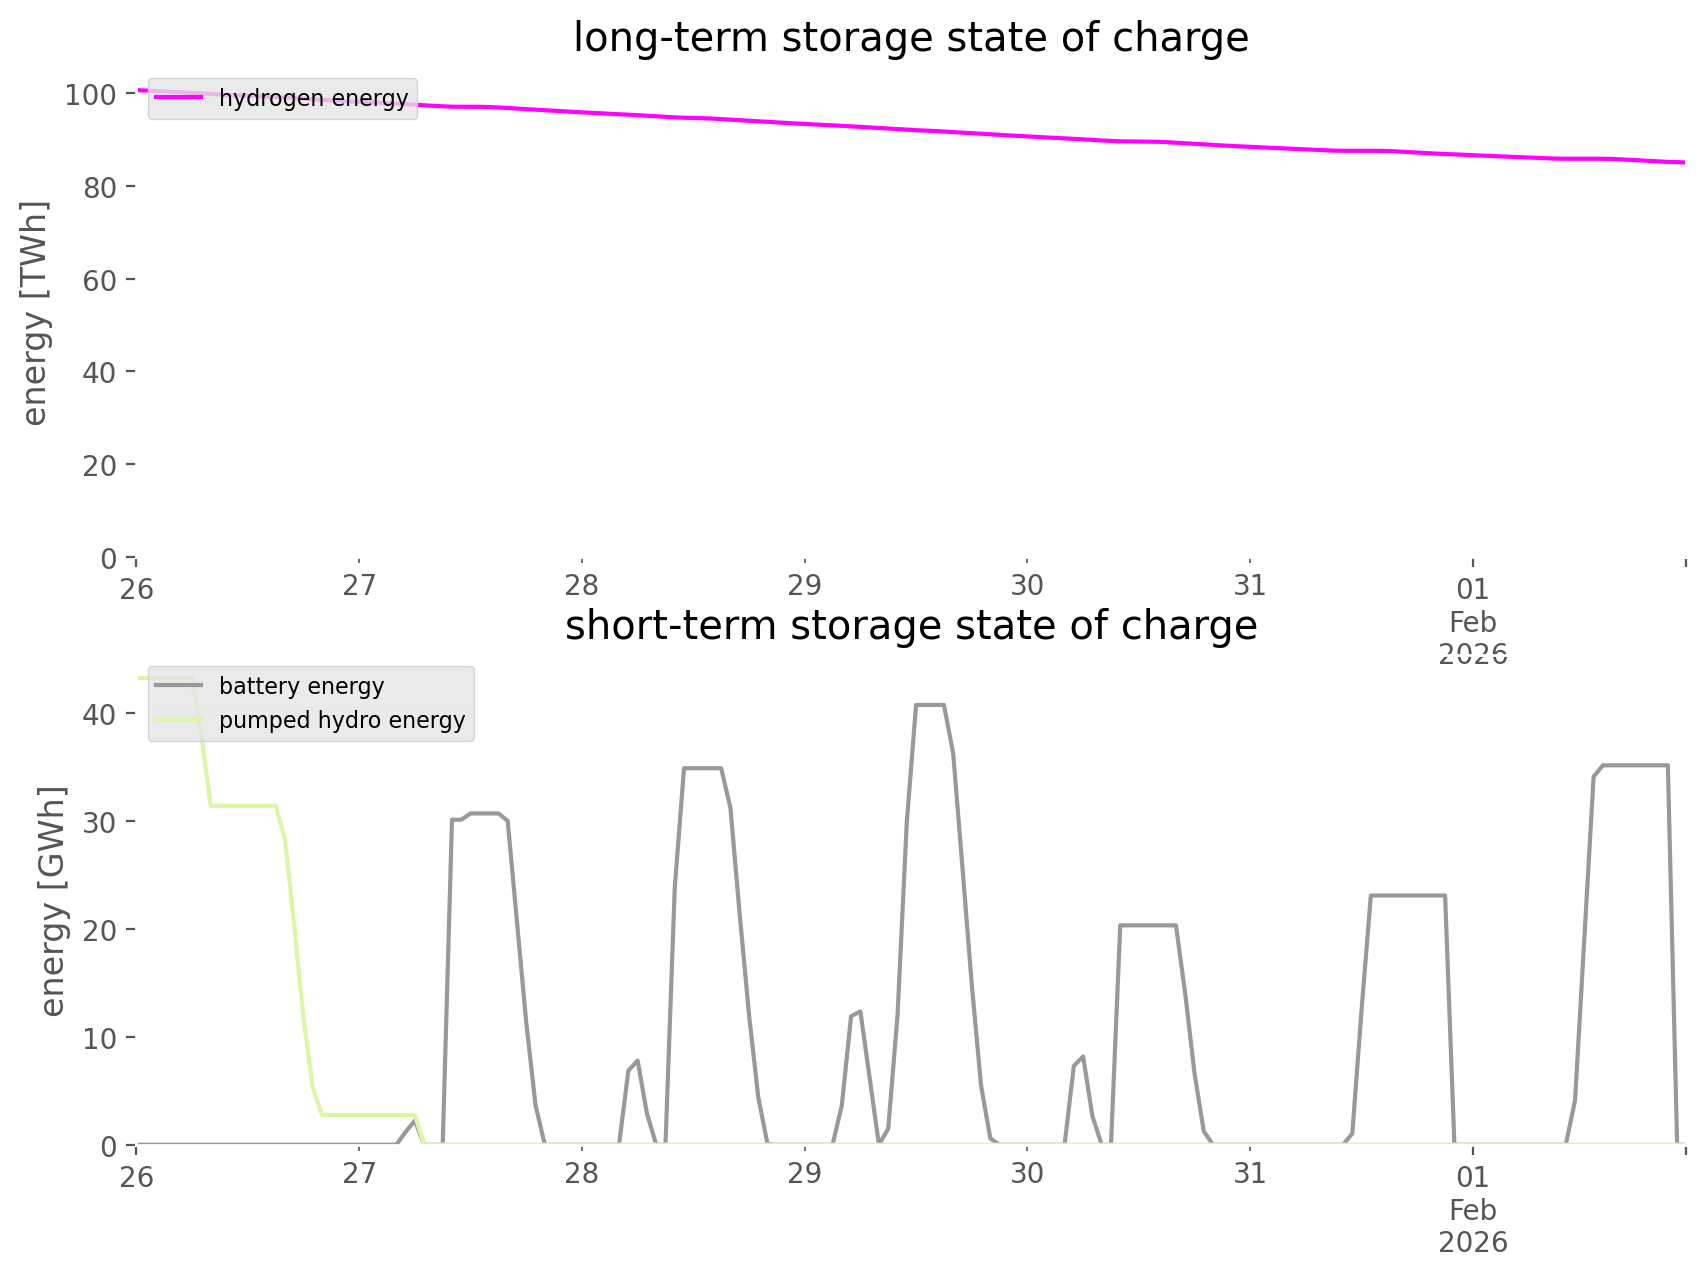Click the magenta hydrogen energy legend line

click(179, 98)
